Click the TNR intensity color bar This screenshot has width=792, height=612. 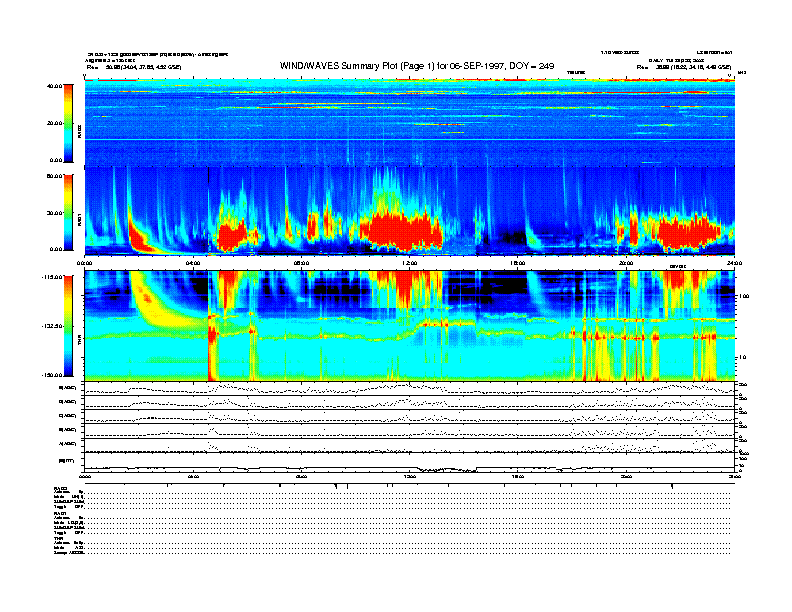[68, 326]
